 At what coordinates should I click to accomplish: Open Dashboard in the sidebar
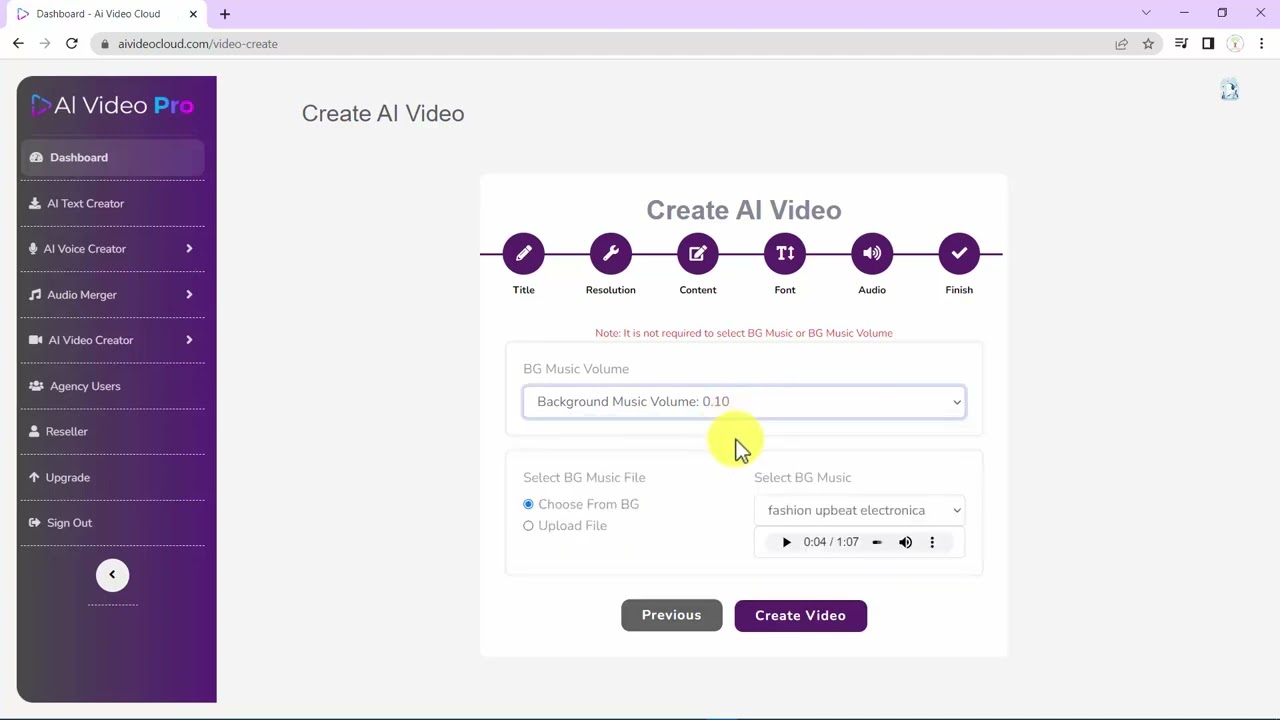[x=112, y=158]
